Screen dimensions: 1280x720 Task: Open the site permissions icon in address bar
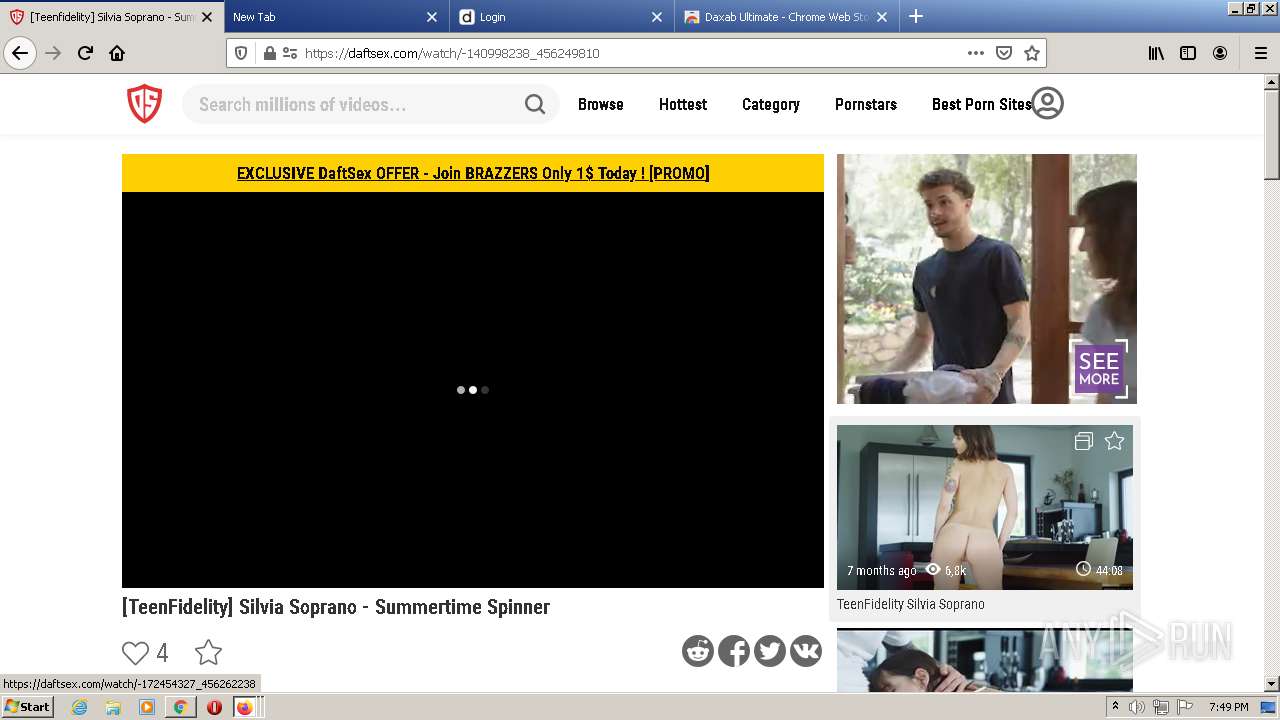click(x=290, y=53)
